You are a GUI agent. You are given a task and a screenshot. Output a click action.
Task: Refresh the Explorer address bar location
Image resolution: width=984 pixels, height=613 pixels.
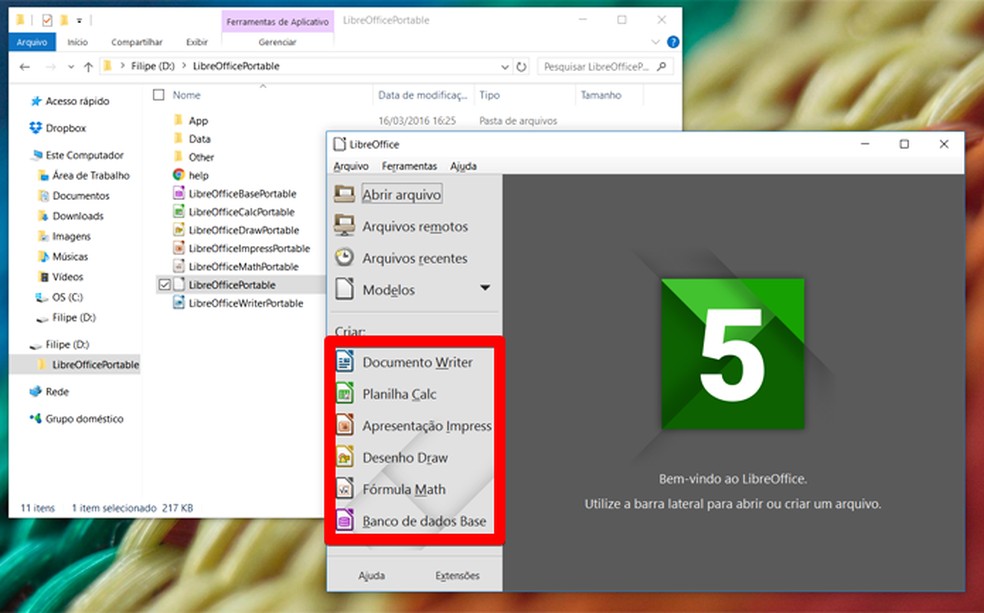pyautogui.click(x=521, y=67)
